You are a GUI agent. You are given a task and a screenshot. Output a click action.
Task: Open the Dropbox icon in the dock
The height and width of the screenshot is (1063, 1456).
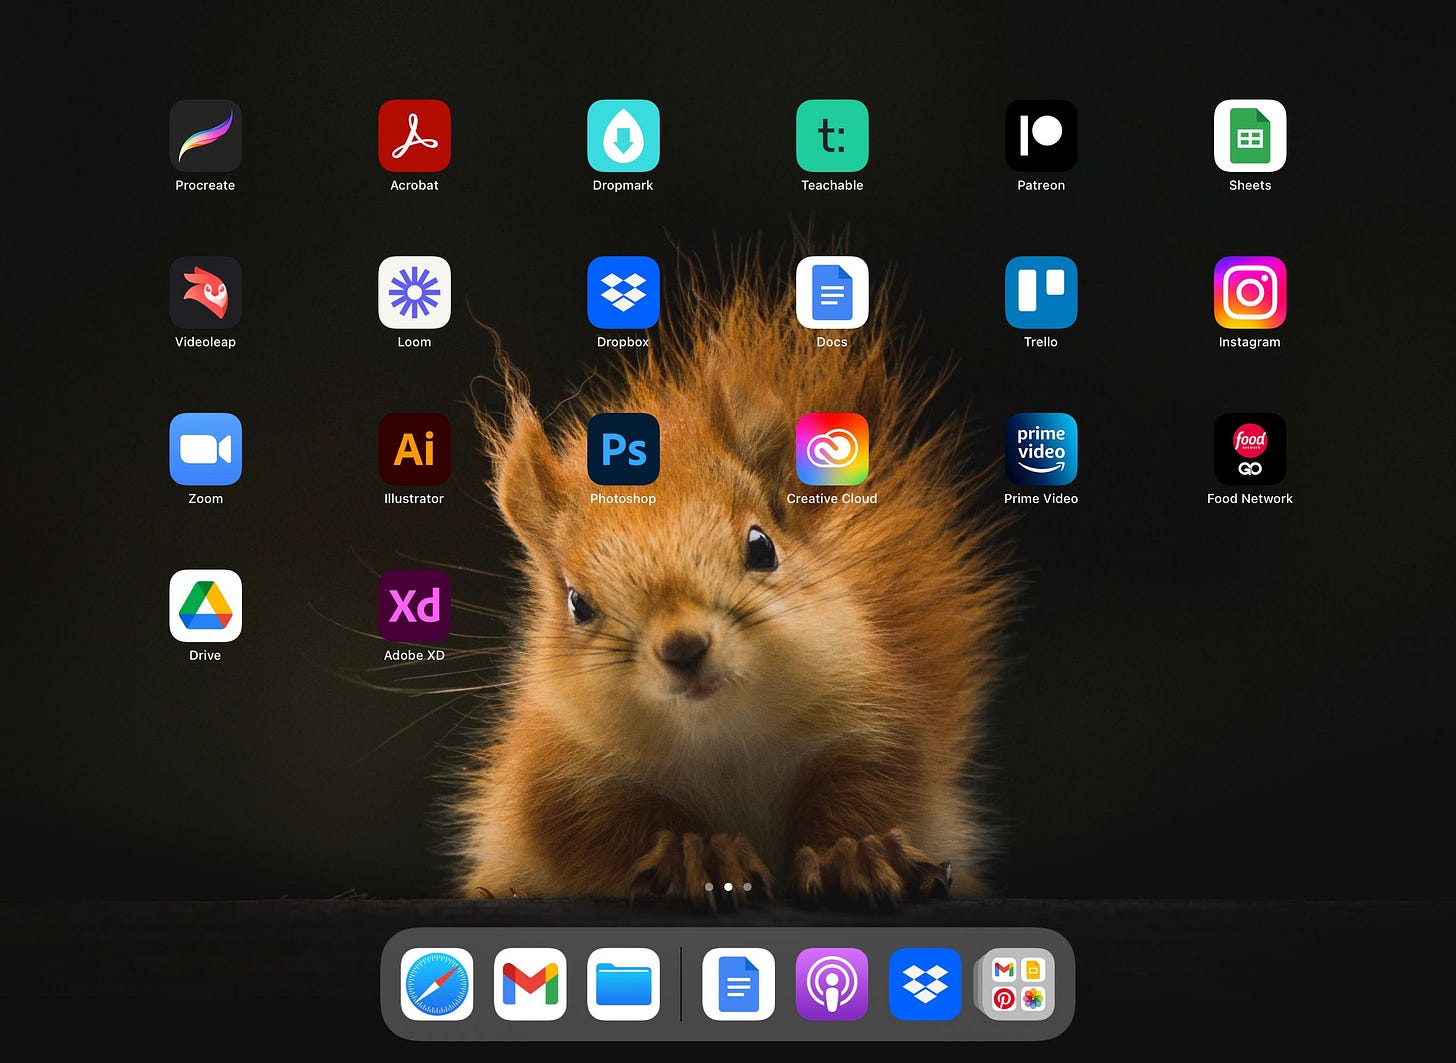(925, 984)
